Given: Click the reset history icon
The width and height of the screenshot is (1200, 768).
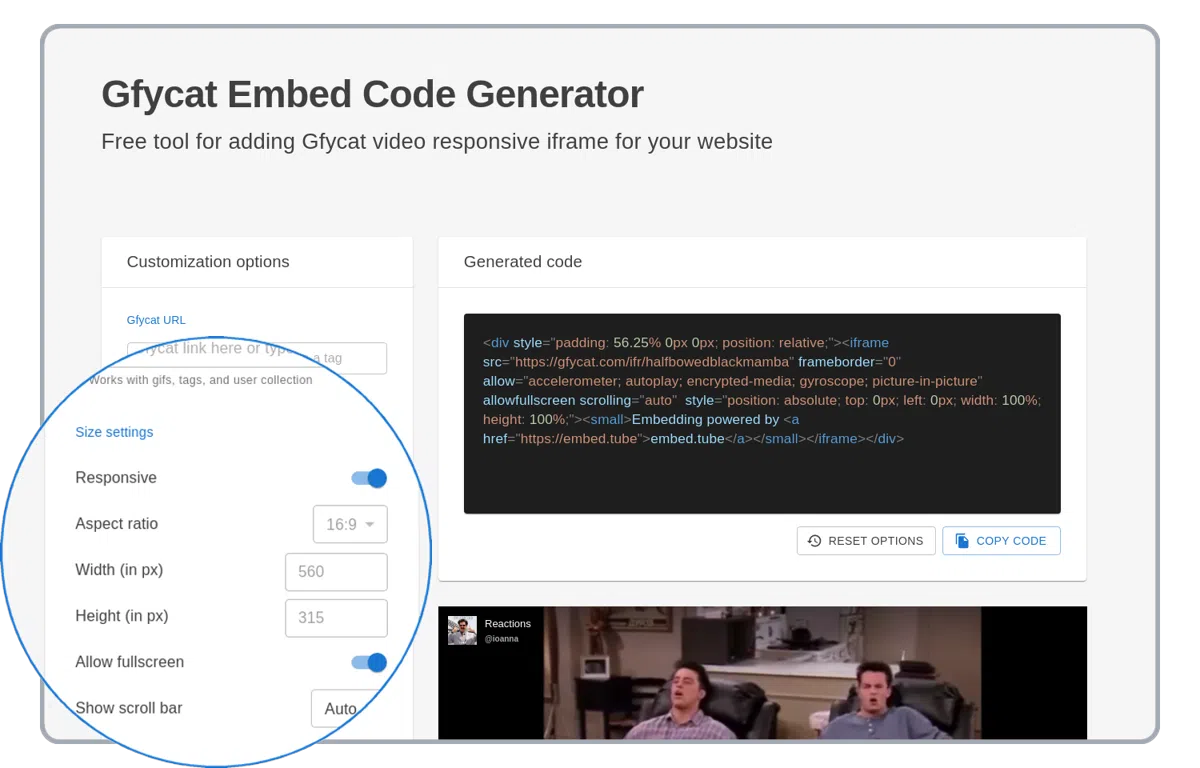Looking at the screenshot, I should point(814,541).
